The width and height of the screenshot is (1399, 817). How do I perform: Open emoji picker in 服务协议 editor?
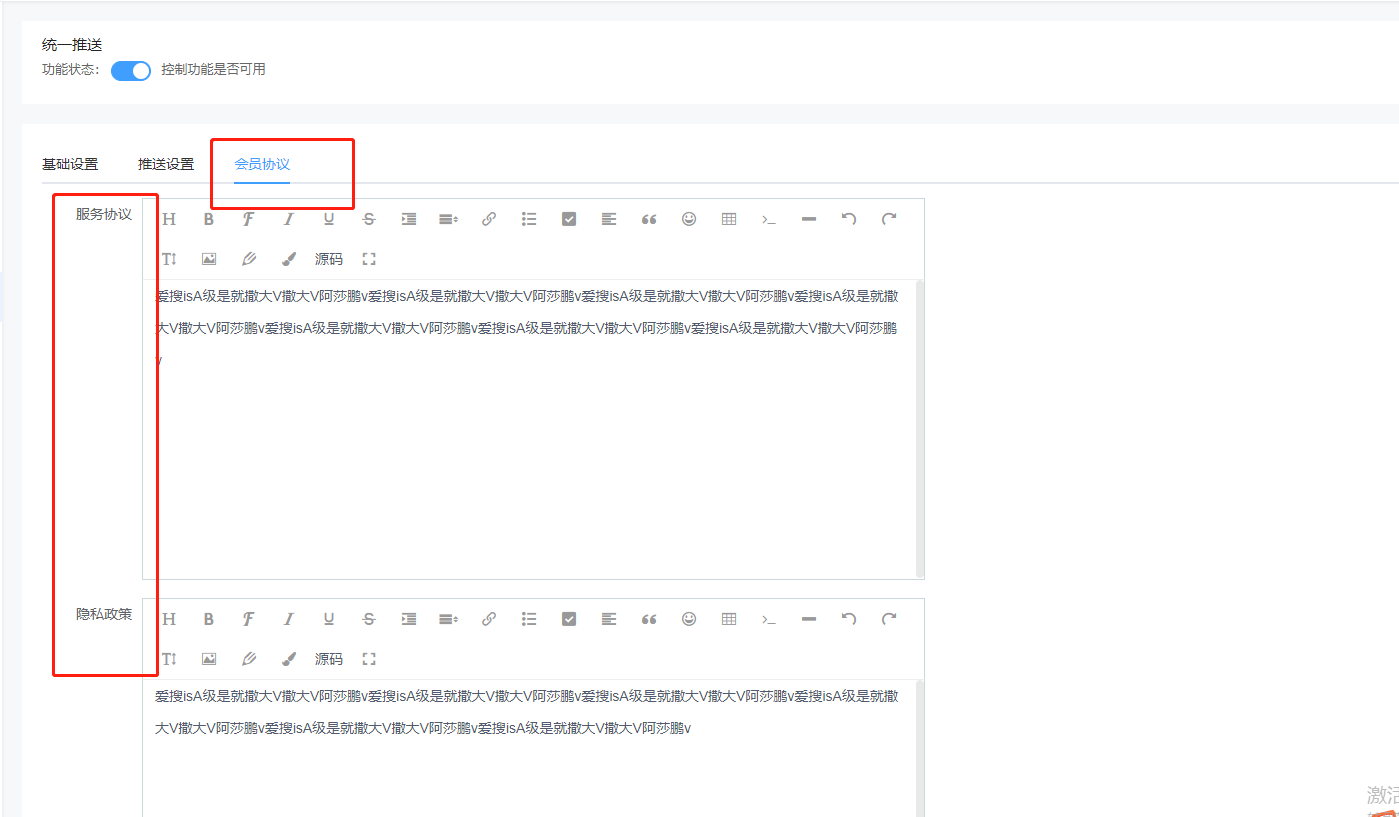(x=689, y=219)
